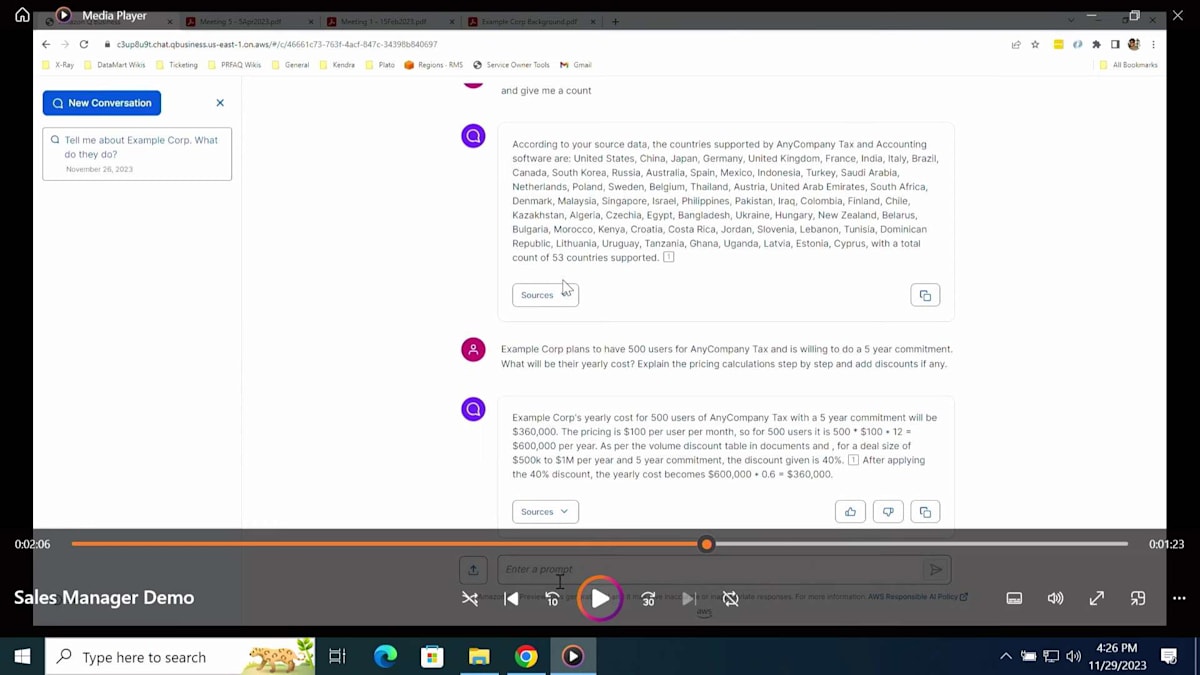The width and height of the screenshot is (1200, 675).
Task: Upload a file using the attach icon
Action: [x=473, y=568]
